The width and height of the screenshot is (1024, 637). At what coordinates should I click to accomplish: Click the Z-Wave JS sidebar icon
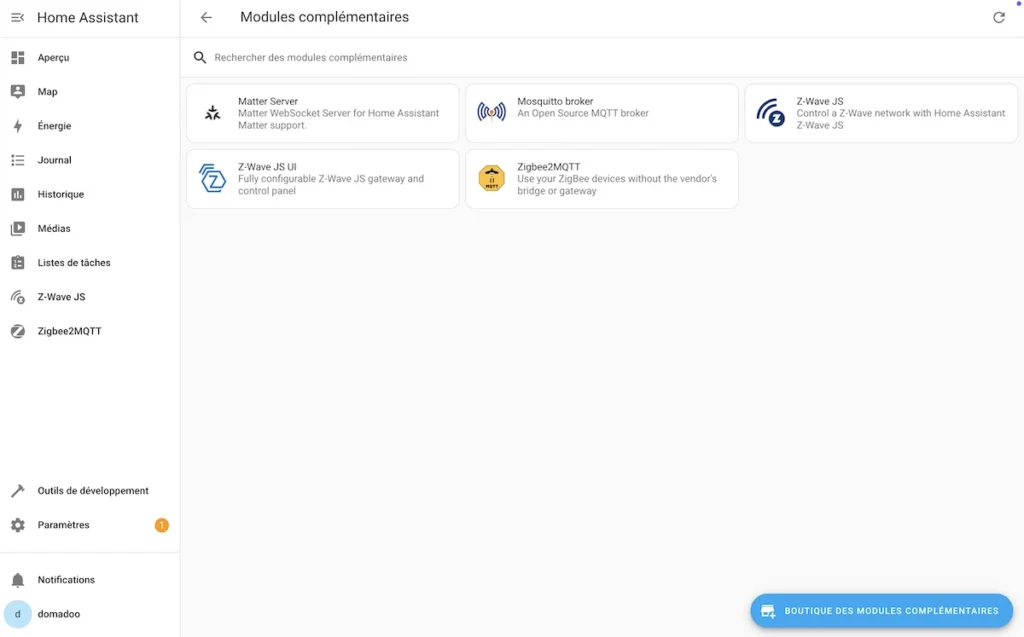point(18,297)
